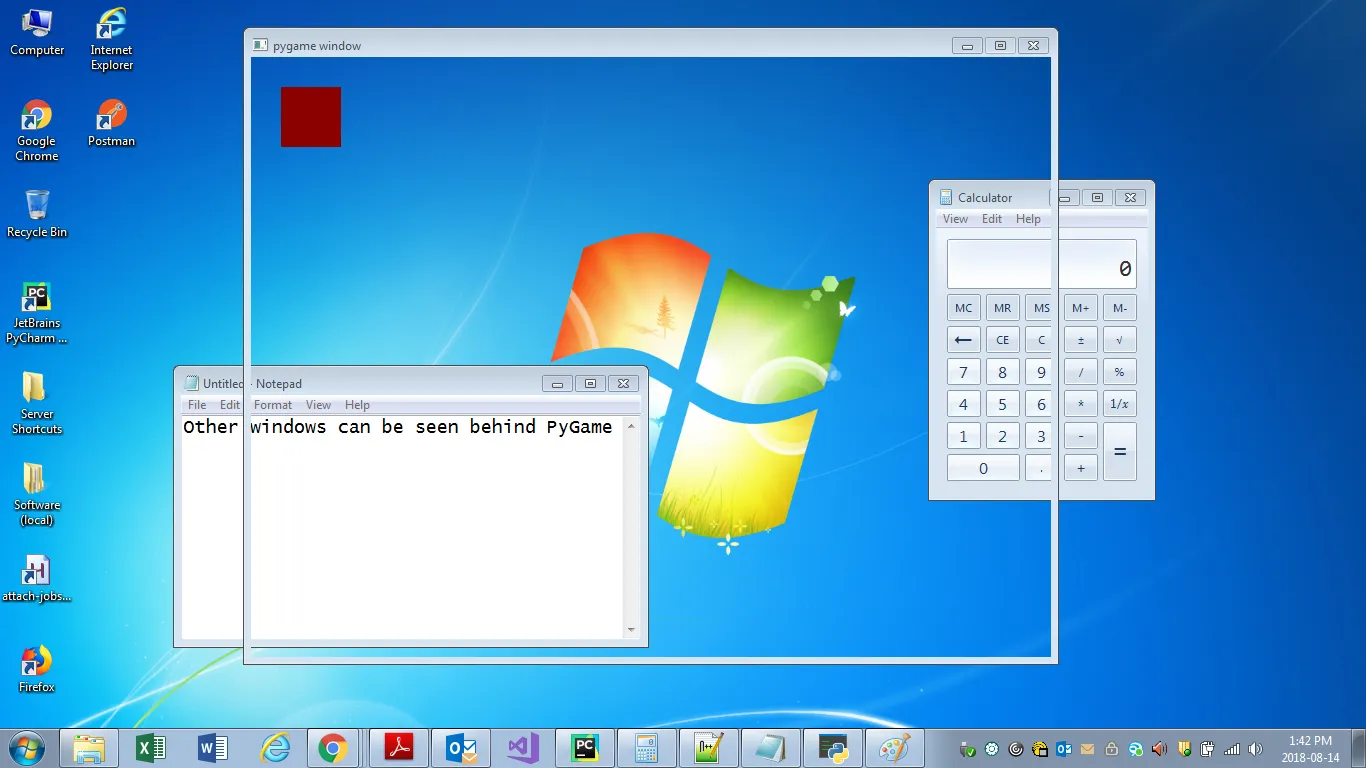
Task: Click the CE clear entry key
Action: tap(1003, 340)
